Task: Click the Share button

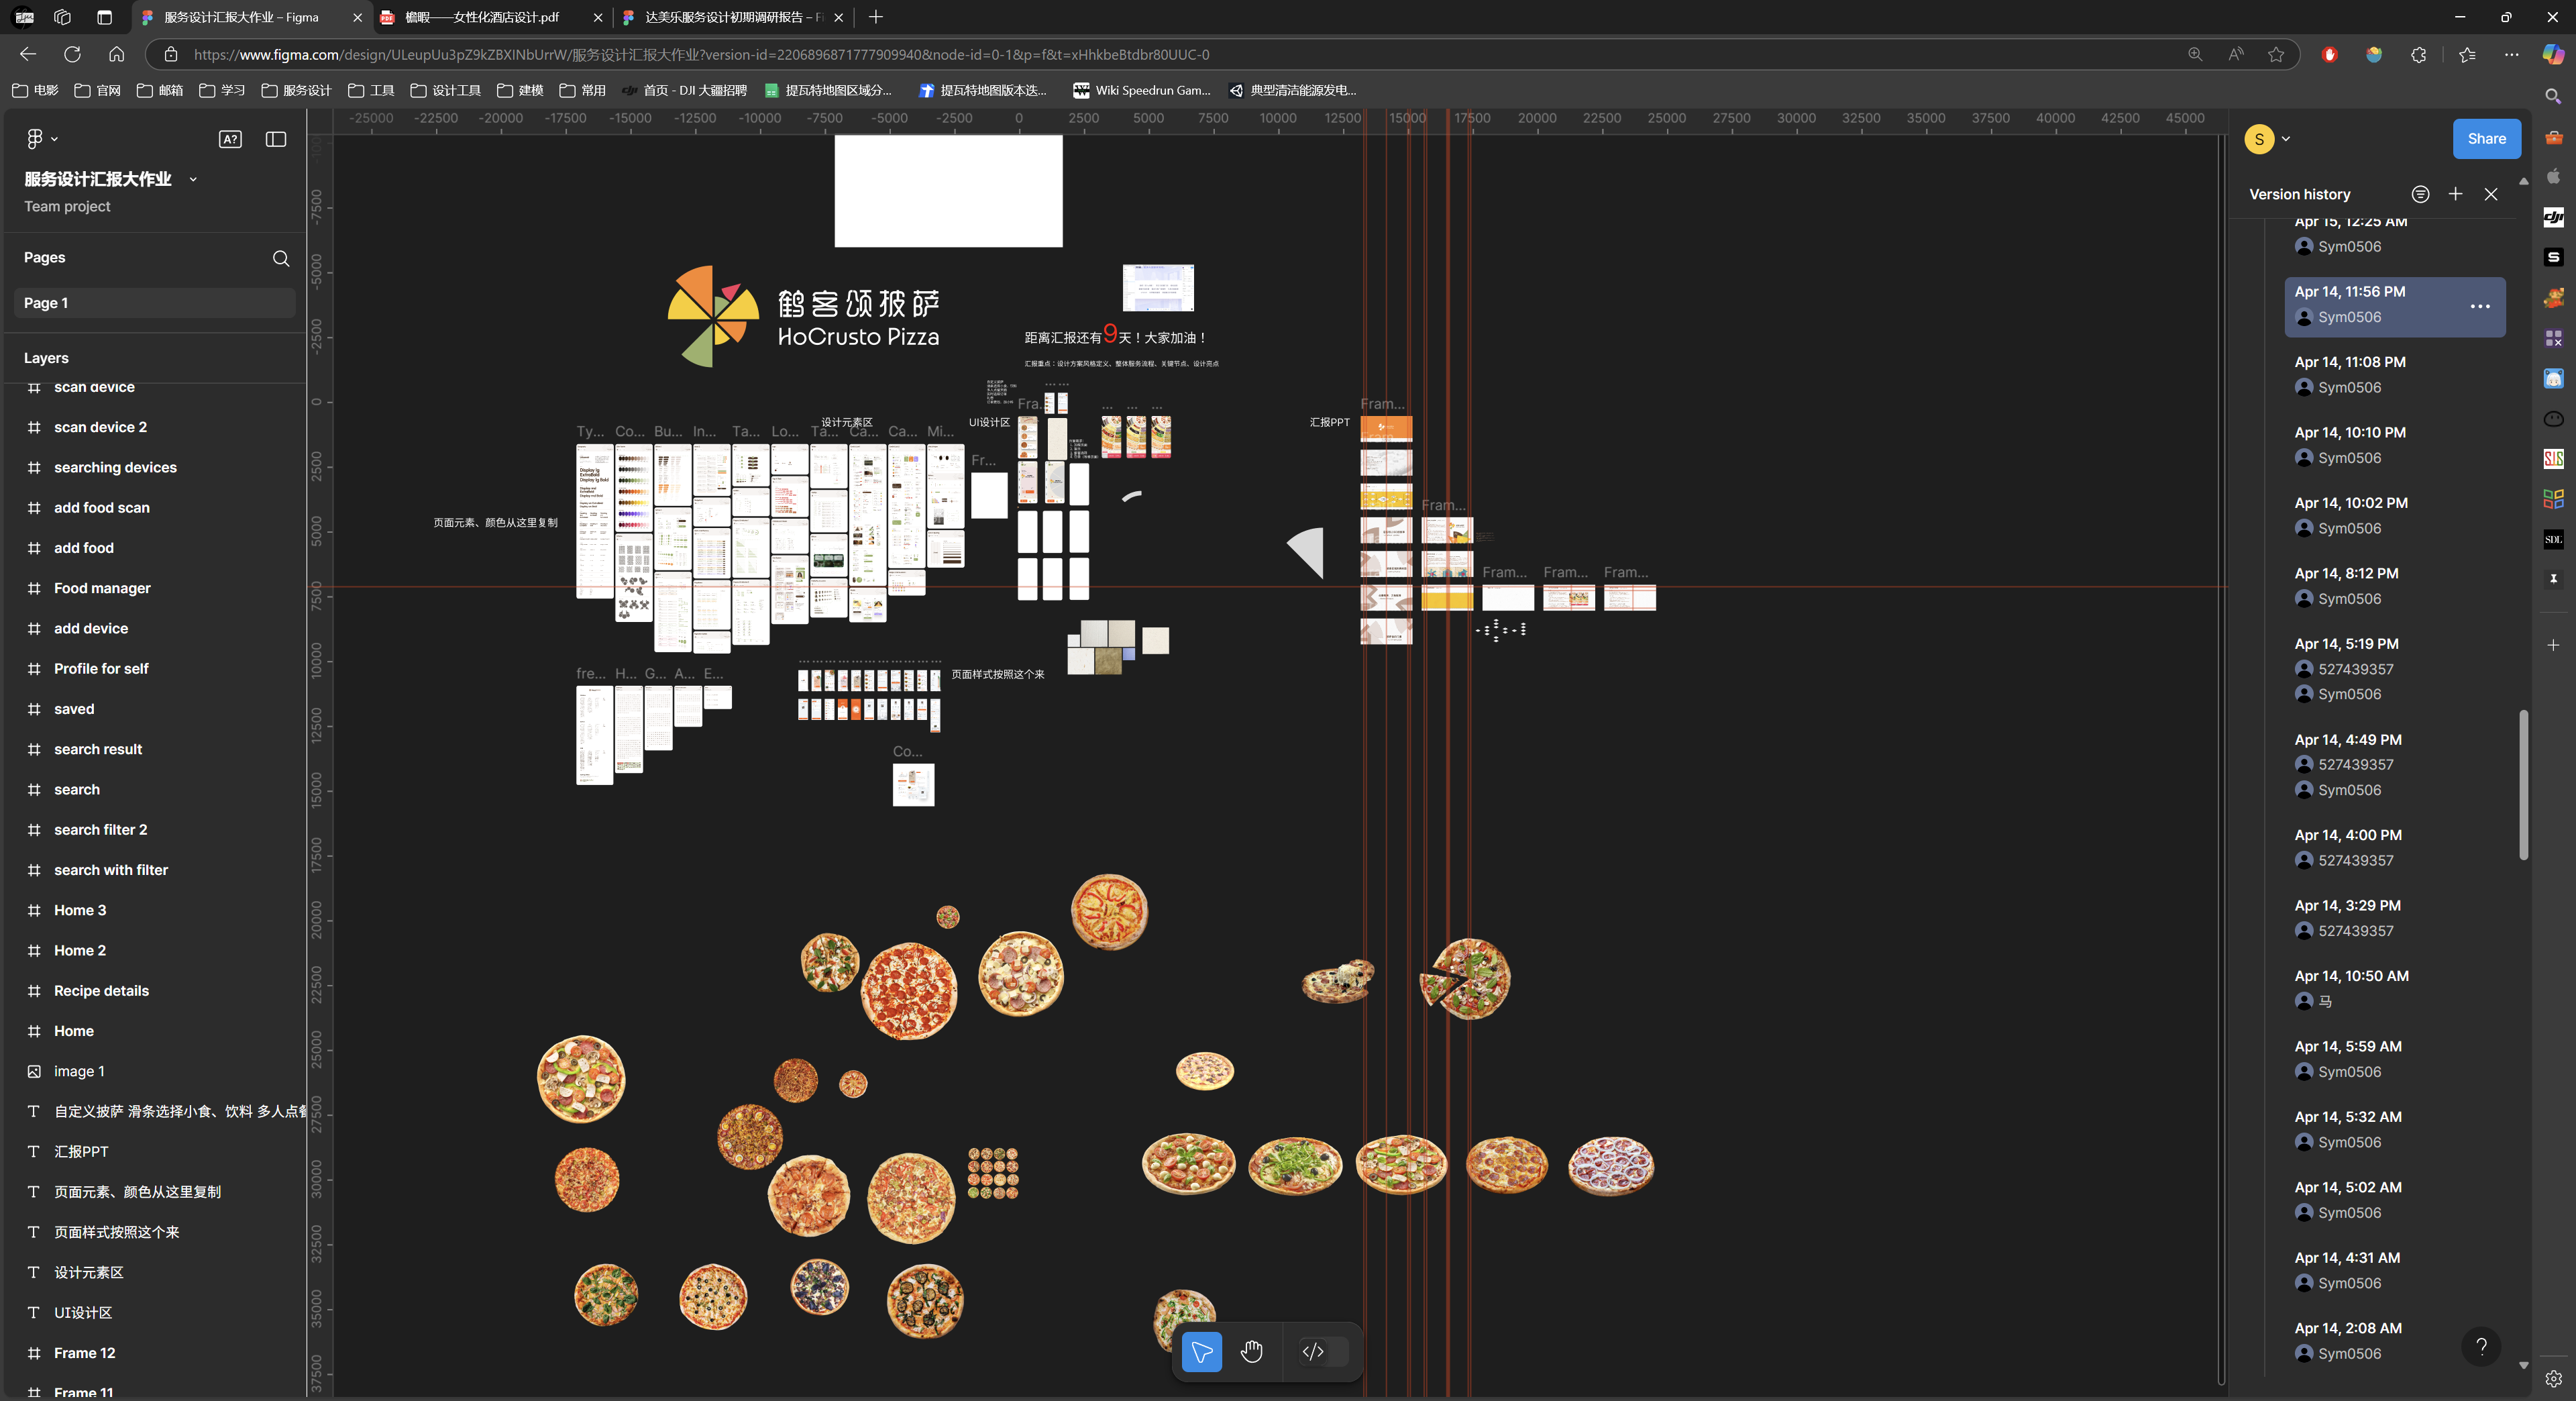Action: tap(2486, 139)
